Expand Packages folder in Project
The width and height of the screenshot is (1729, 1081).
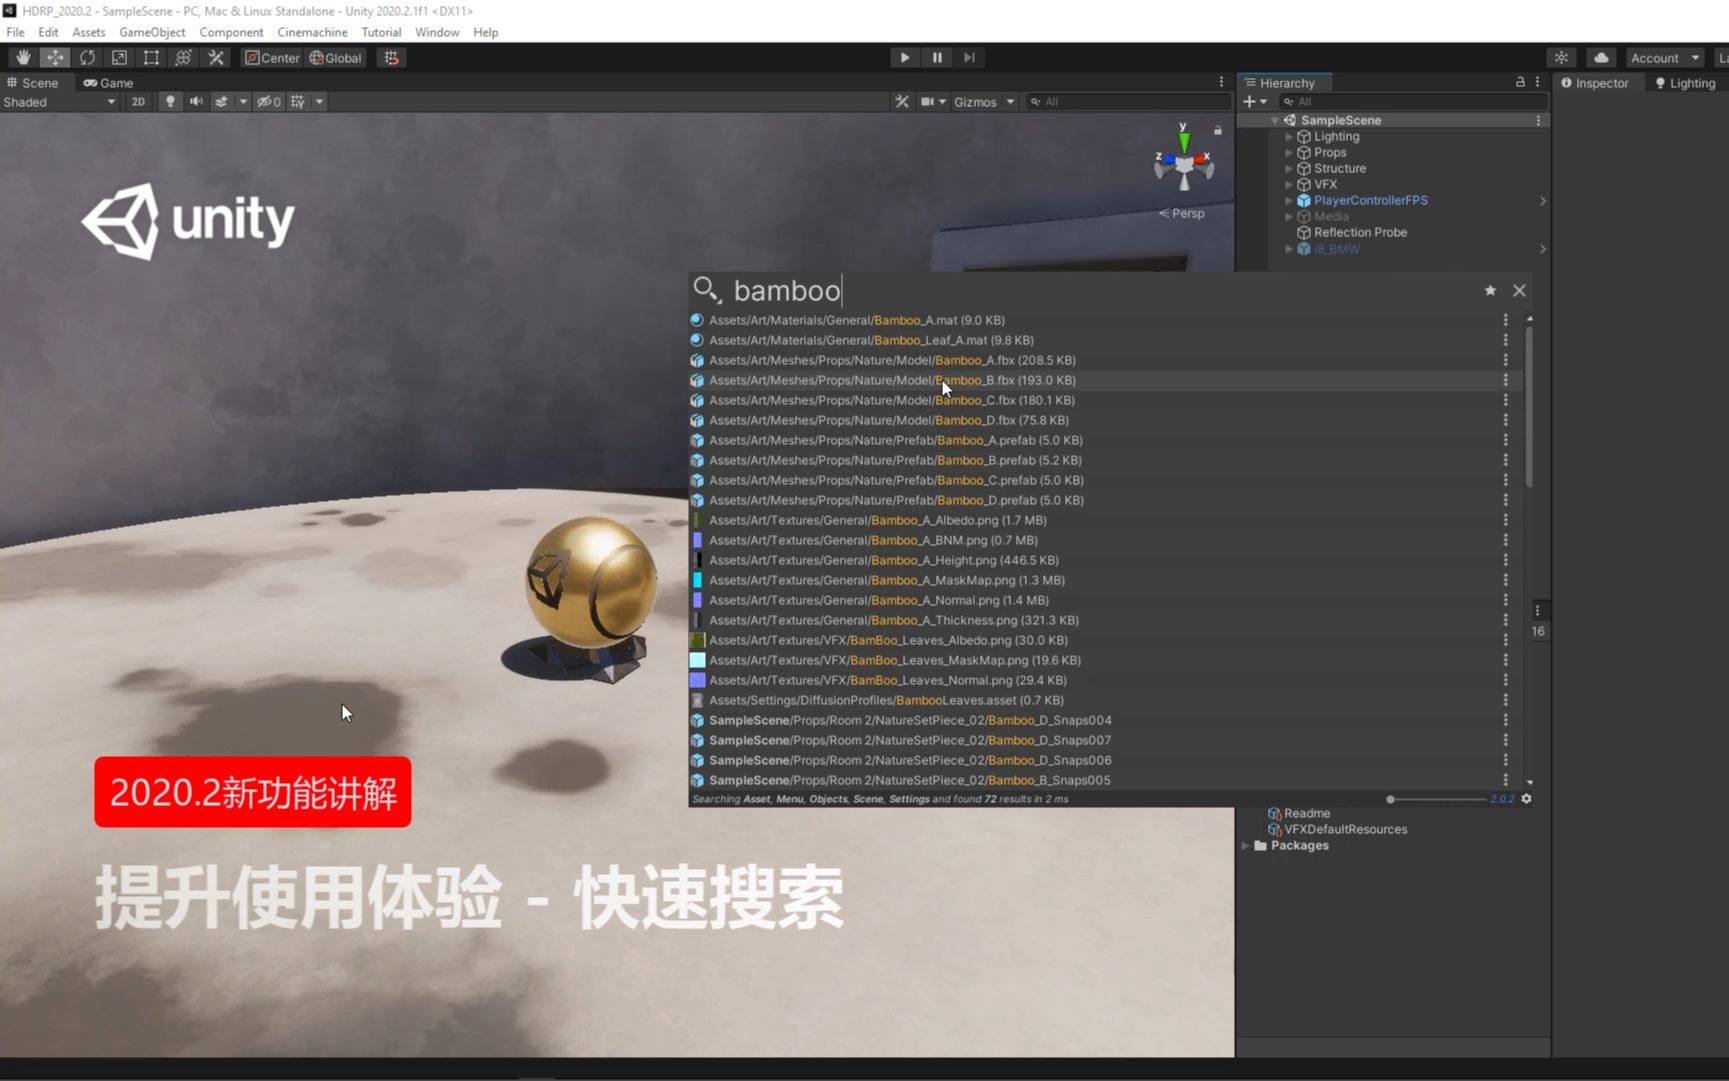click(x=1246, y=846)
